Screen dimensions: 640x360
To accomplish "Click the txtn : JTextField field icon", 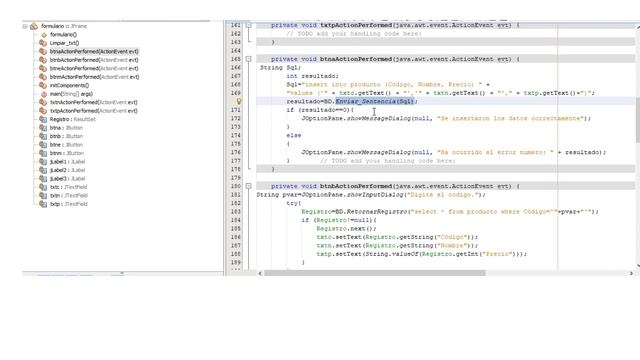I will click(x=43, y=196).
